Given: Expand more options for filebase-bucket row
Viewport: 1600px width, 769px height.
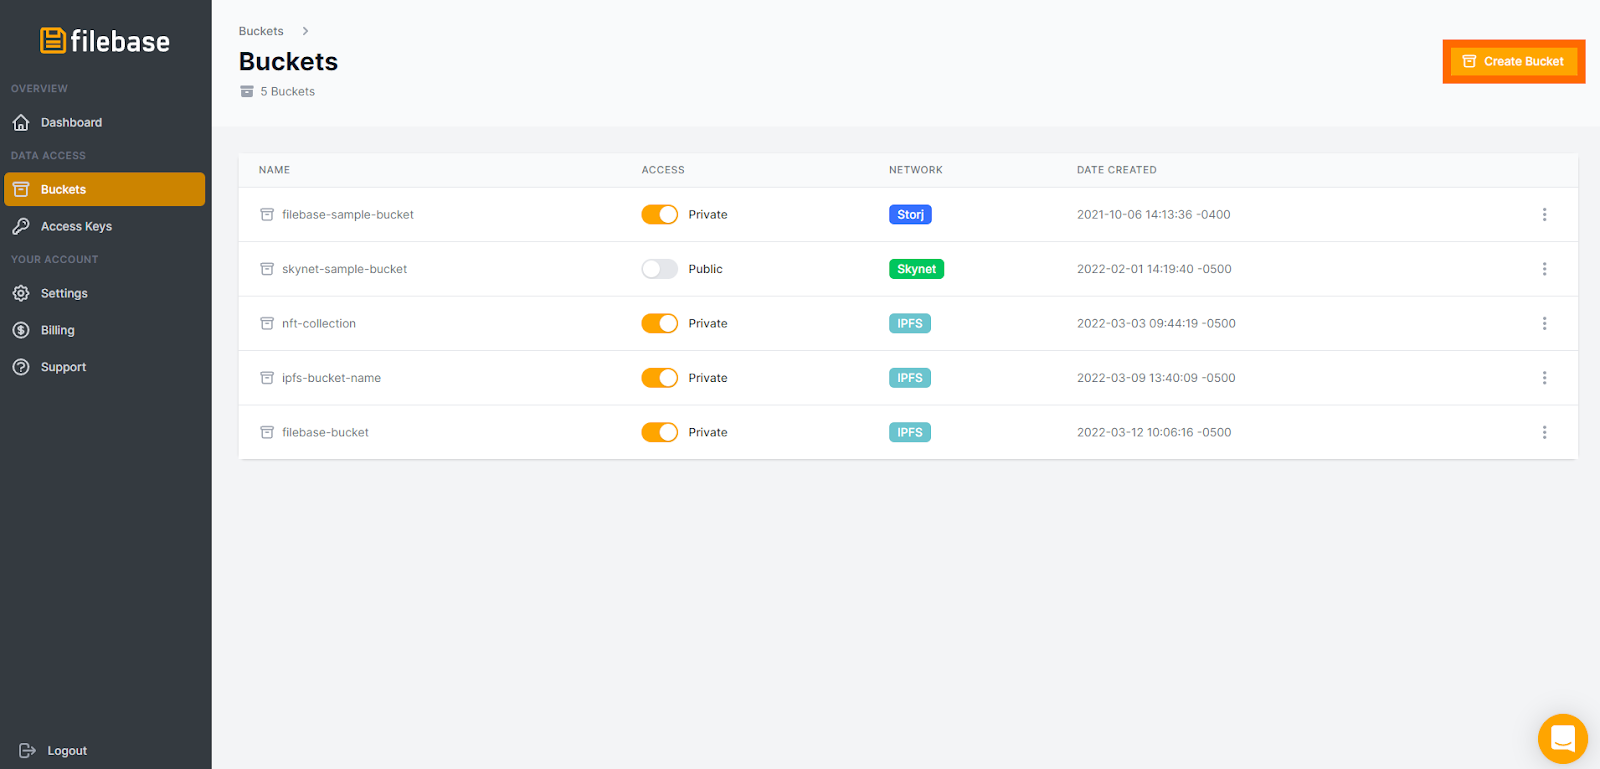Looking at the screenshot, I should tap(1544, 433).
